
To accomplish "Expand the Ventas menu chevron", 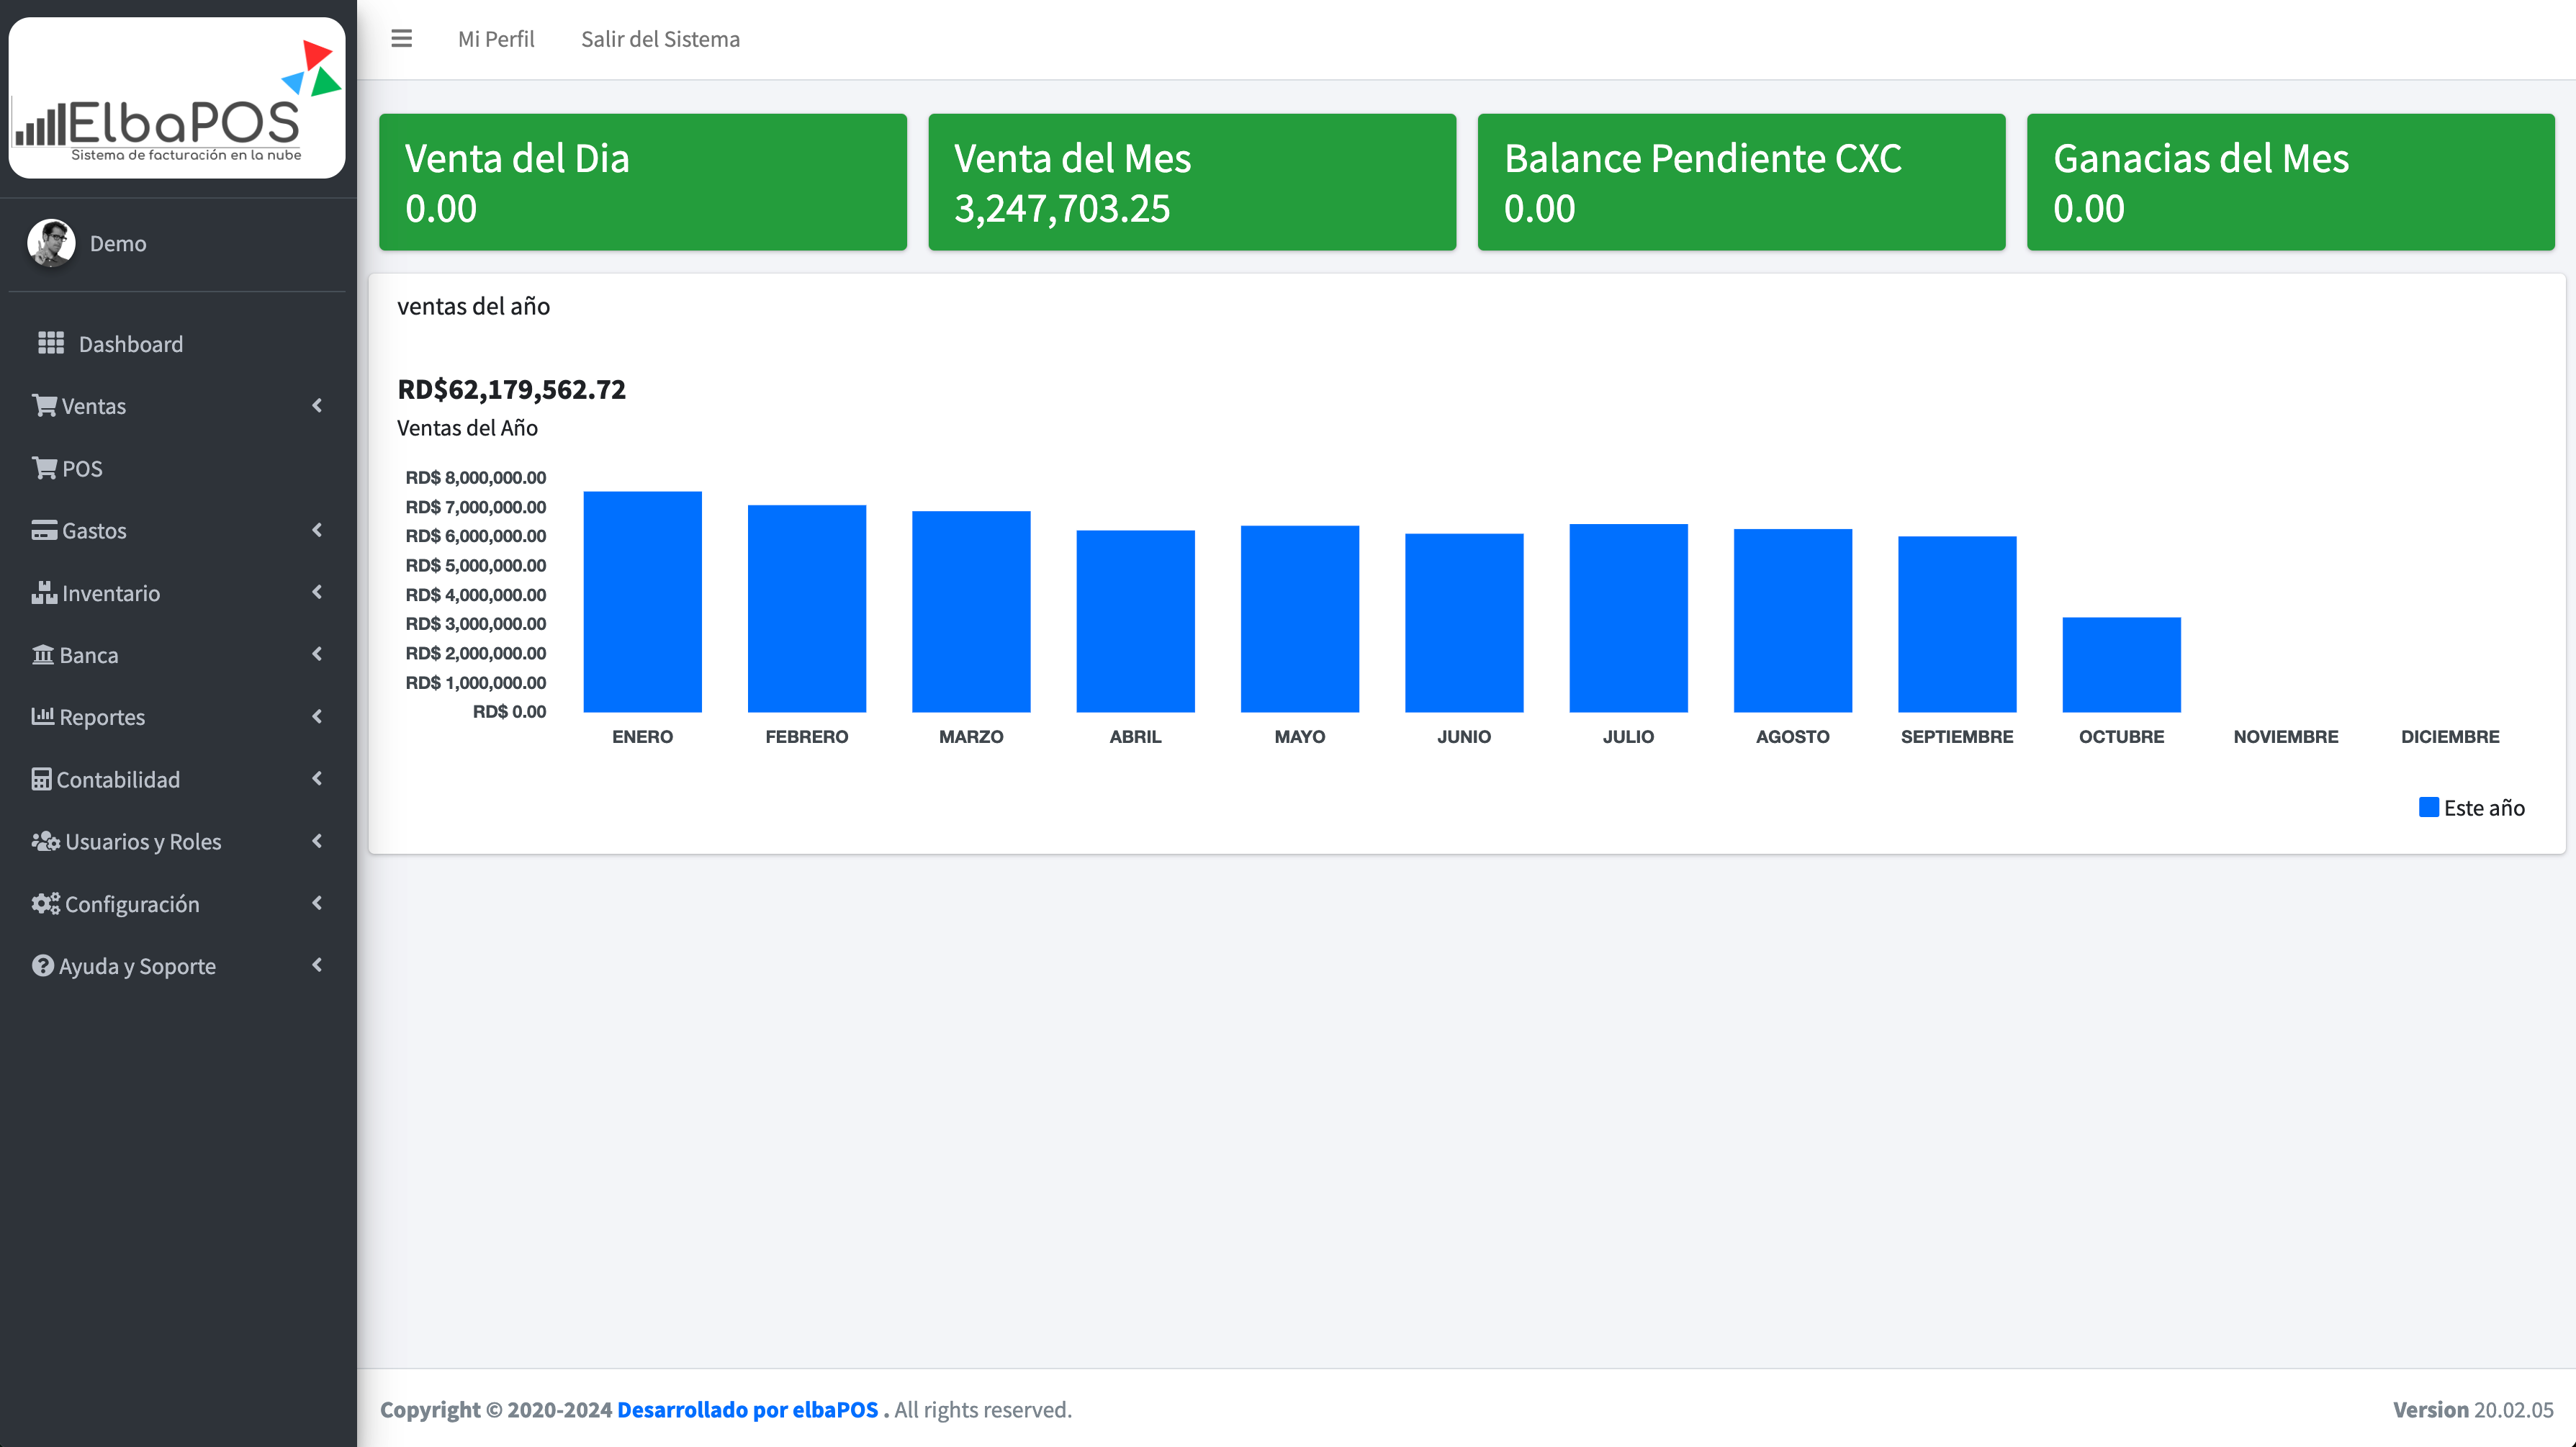I will [x=317, y=405].
